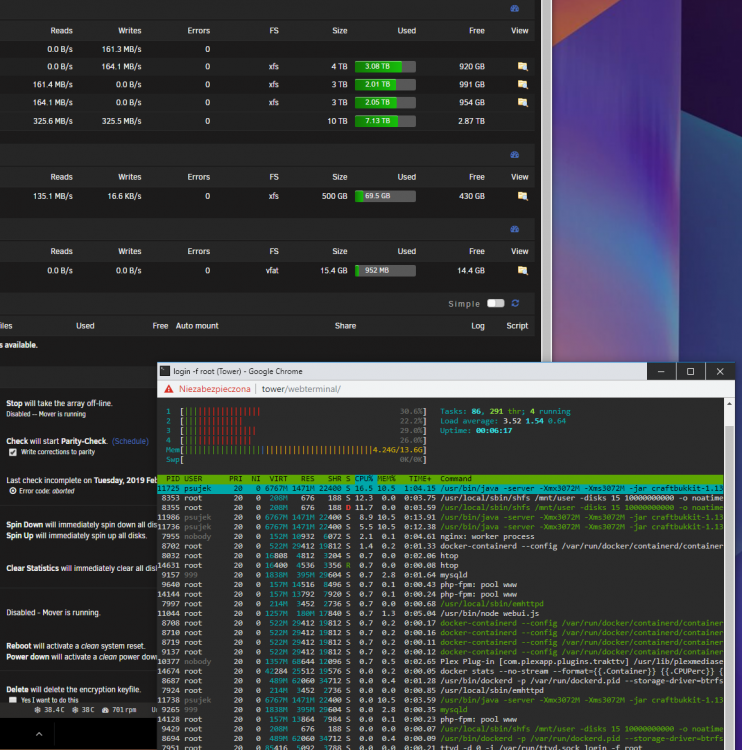This screenshot has width=742, height=750.
Task: Click the 7.13 TB total usage bar
Action: click(385, 121)
